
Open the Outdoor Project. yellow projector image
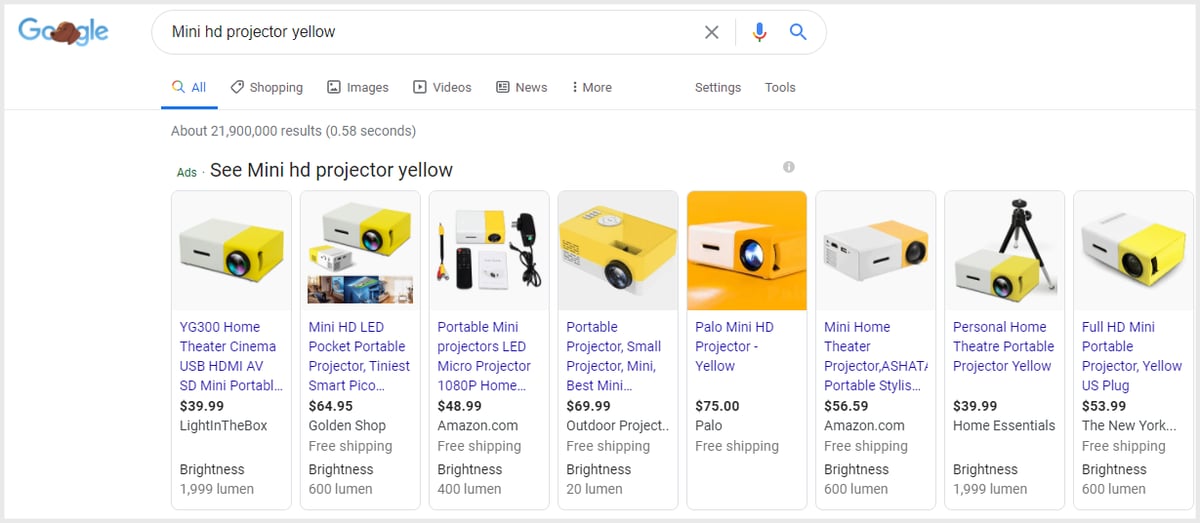pos(618,251)
